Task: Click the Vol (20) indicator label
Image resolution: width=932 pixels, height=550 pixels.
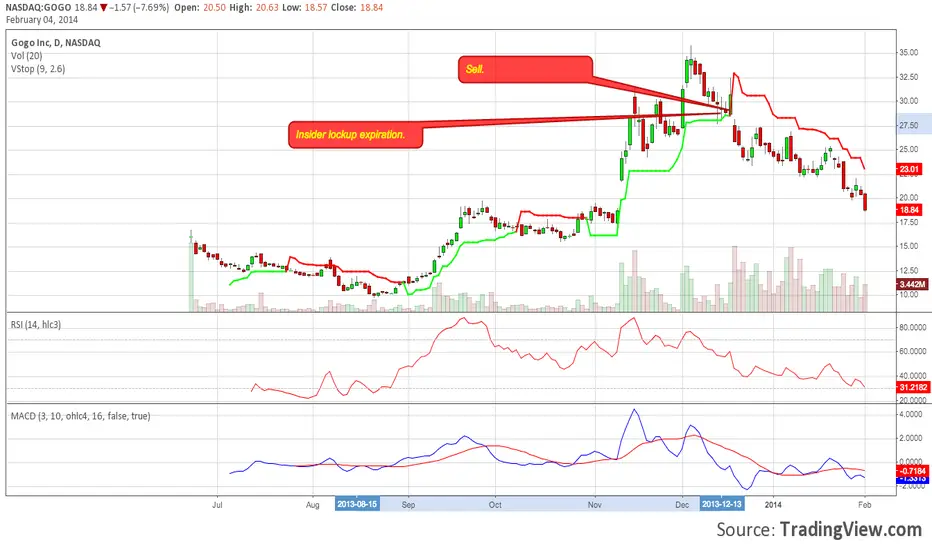Action: click(26, 56)
